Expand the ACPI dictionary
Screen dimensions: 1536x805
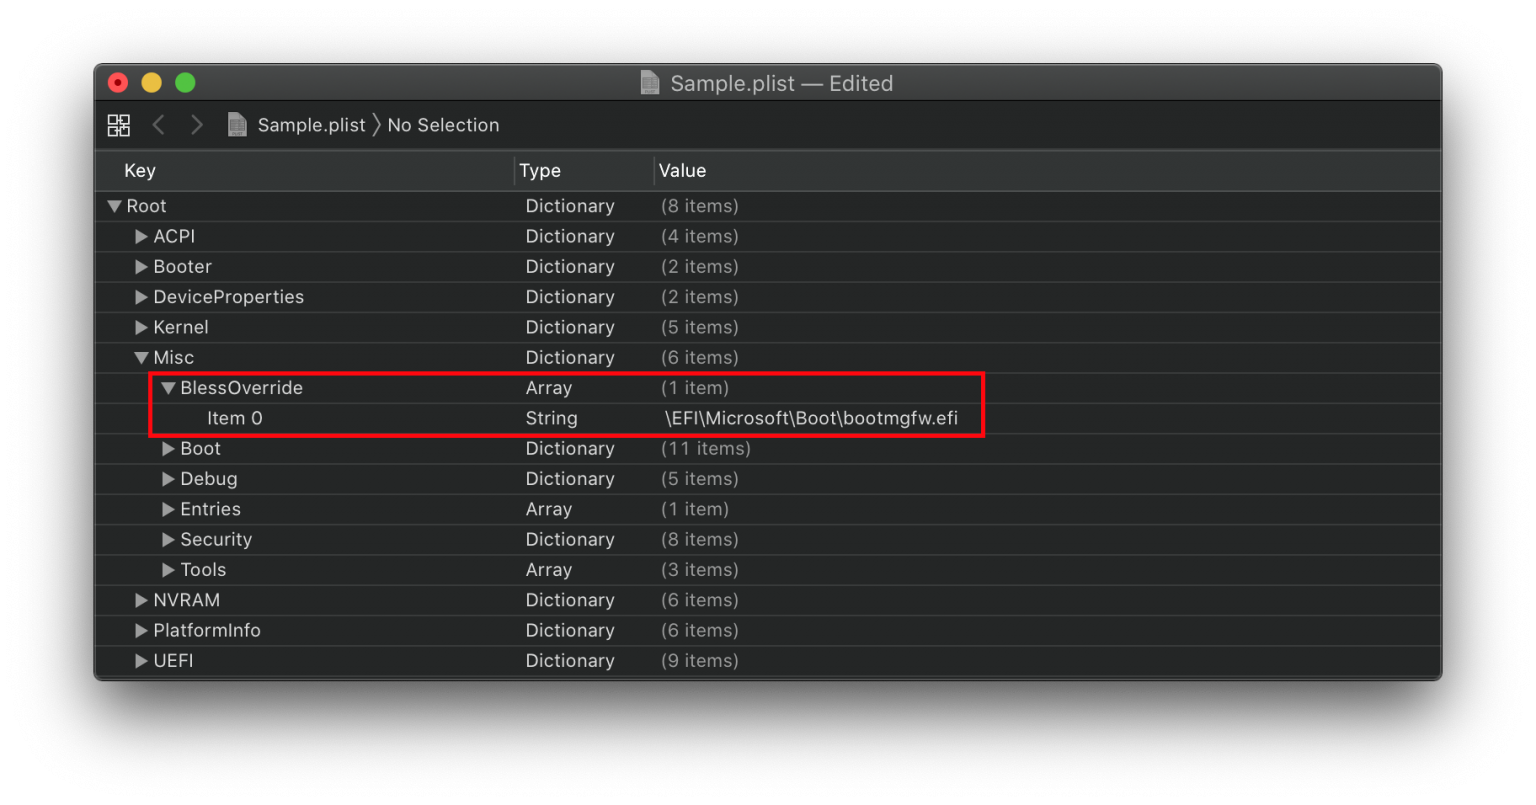point(141,237)
